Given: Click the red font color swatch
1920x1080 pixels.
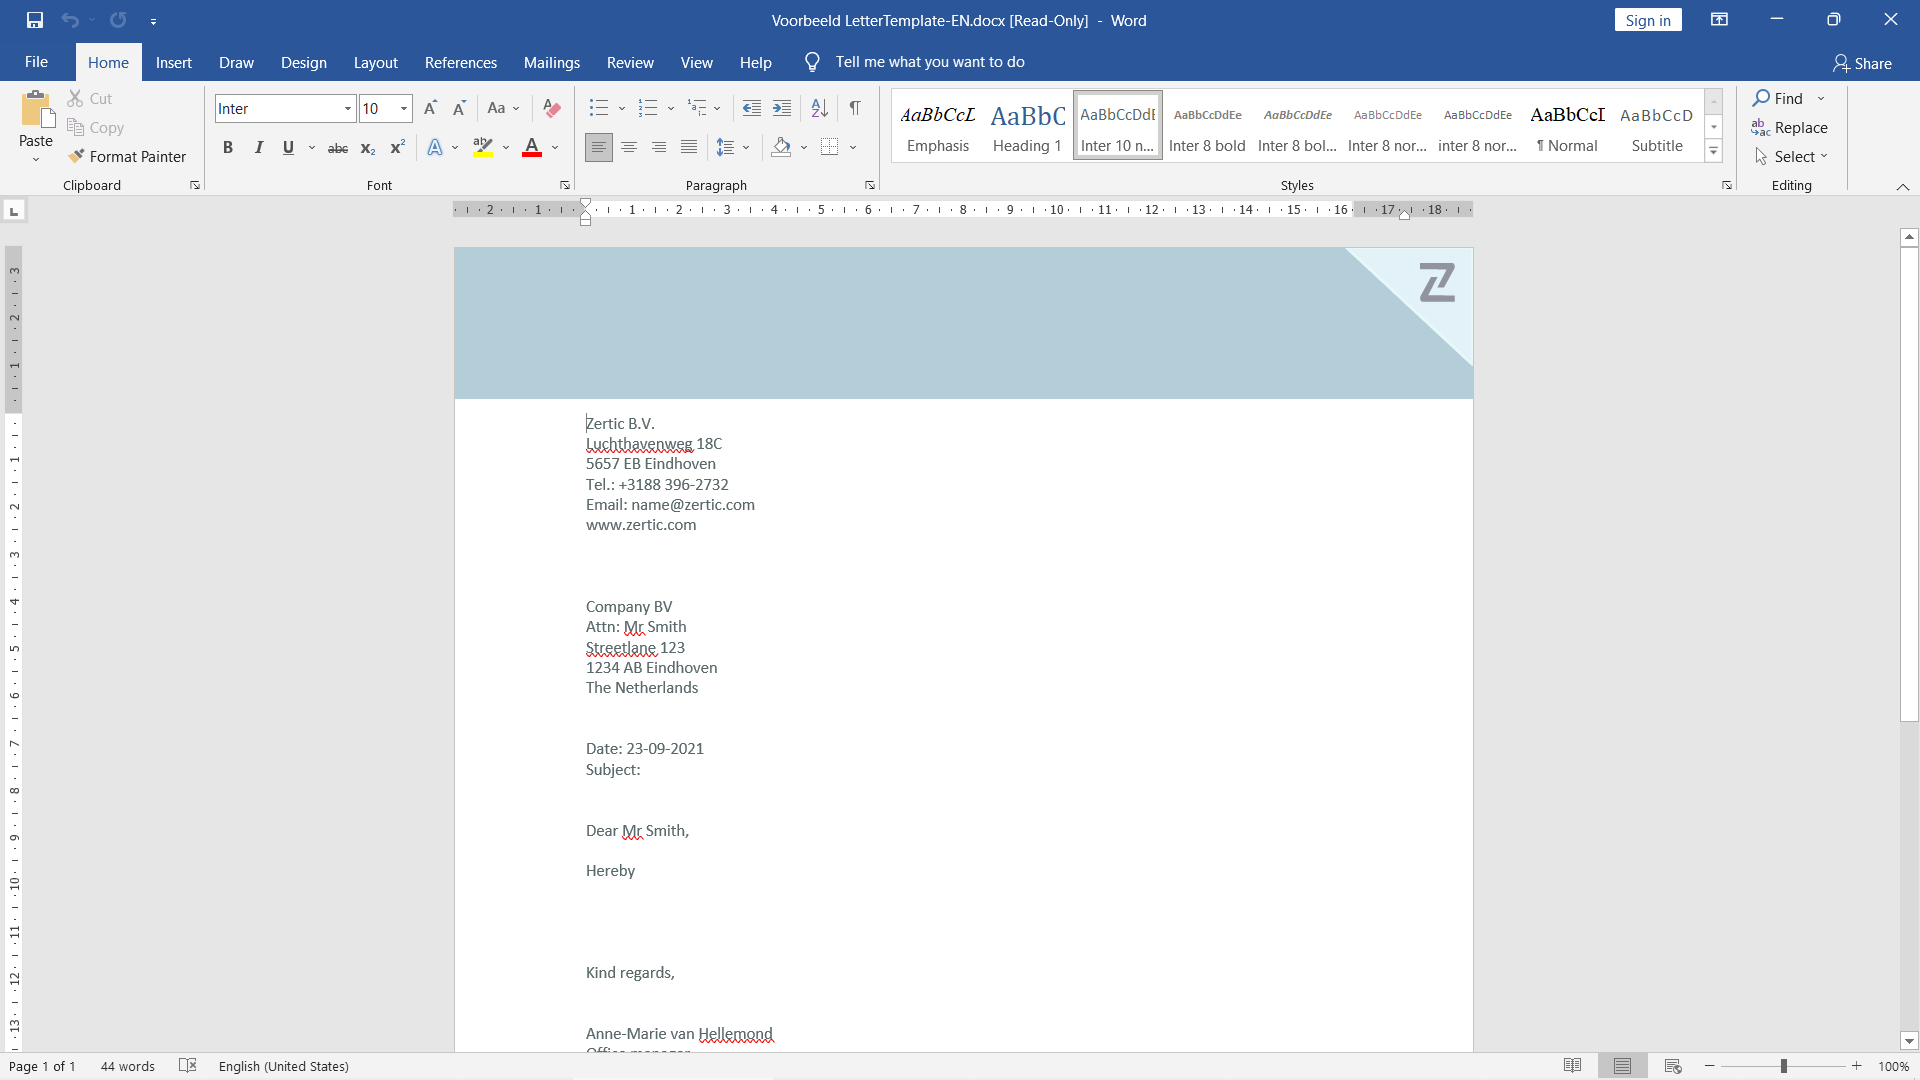Looking at the screenshot, I should pos(532,147).
